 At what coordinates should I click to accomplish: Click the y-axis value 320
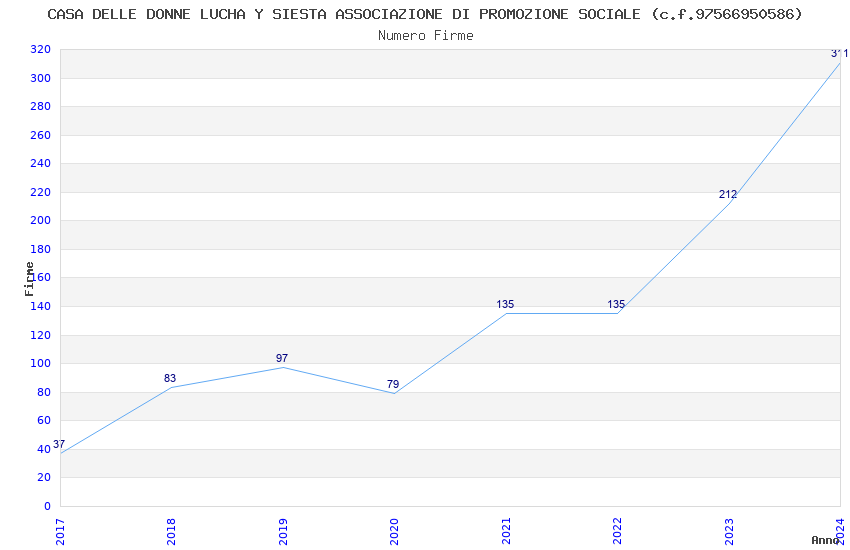(40, 49)
